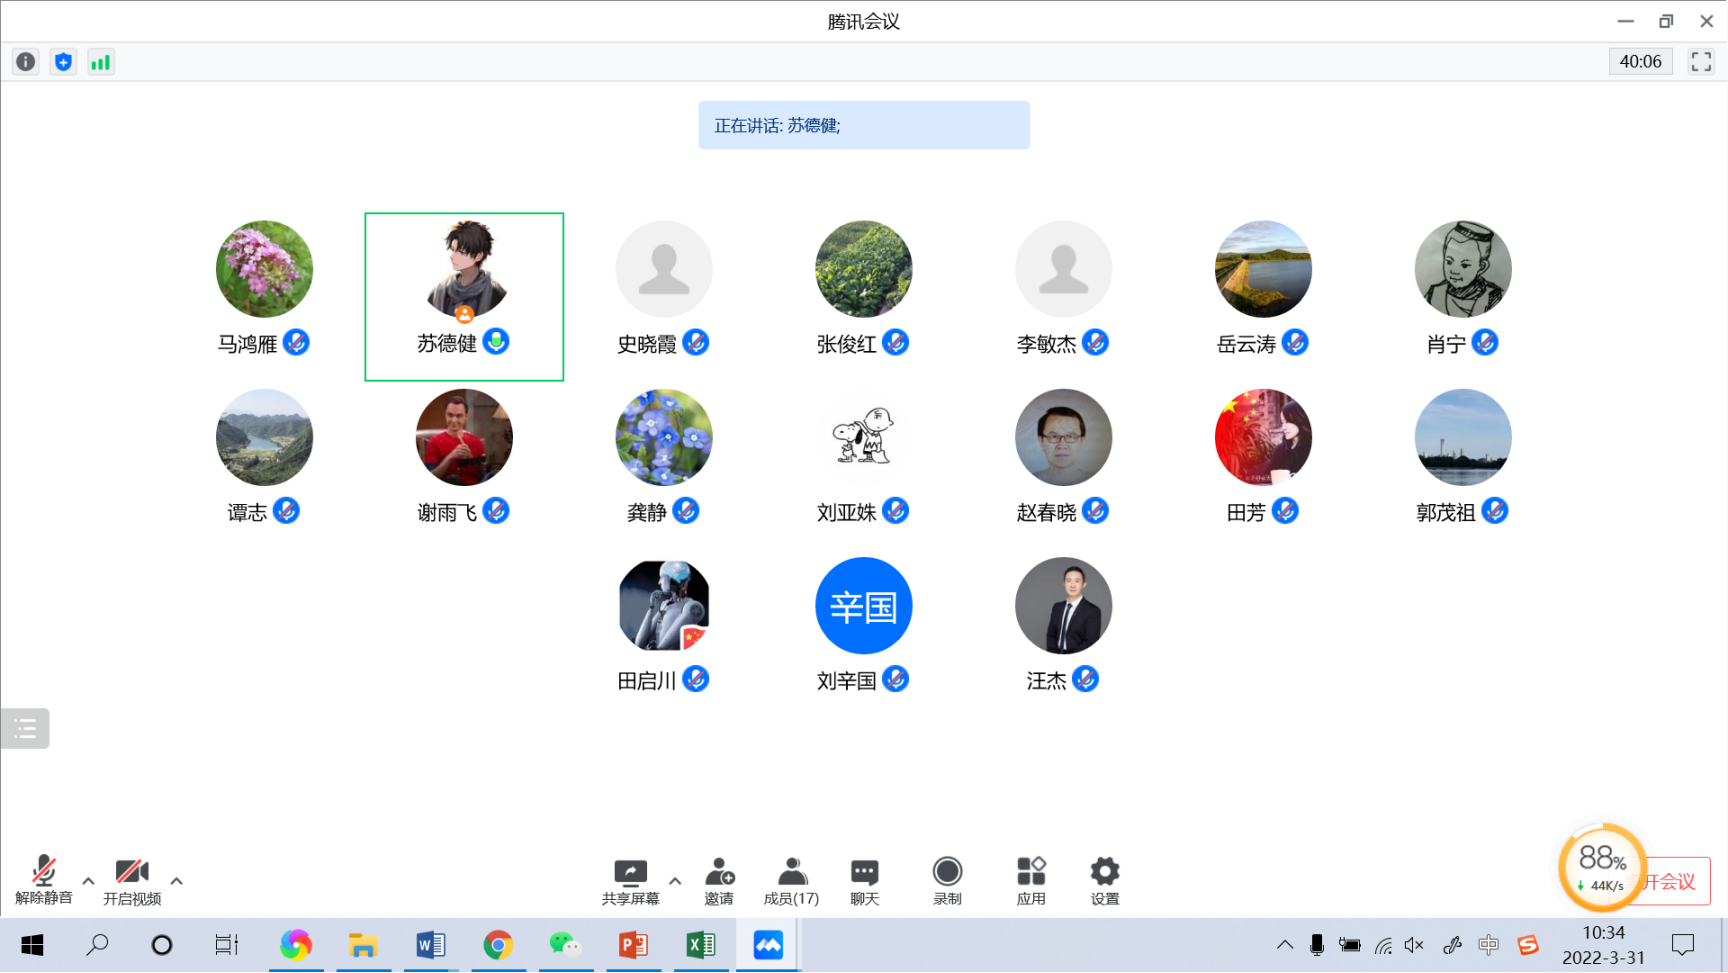
Task: Toggle full screen mode icon
Action: pyautogui.click(x=1701, y=62)
